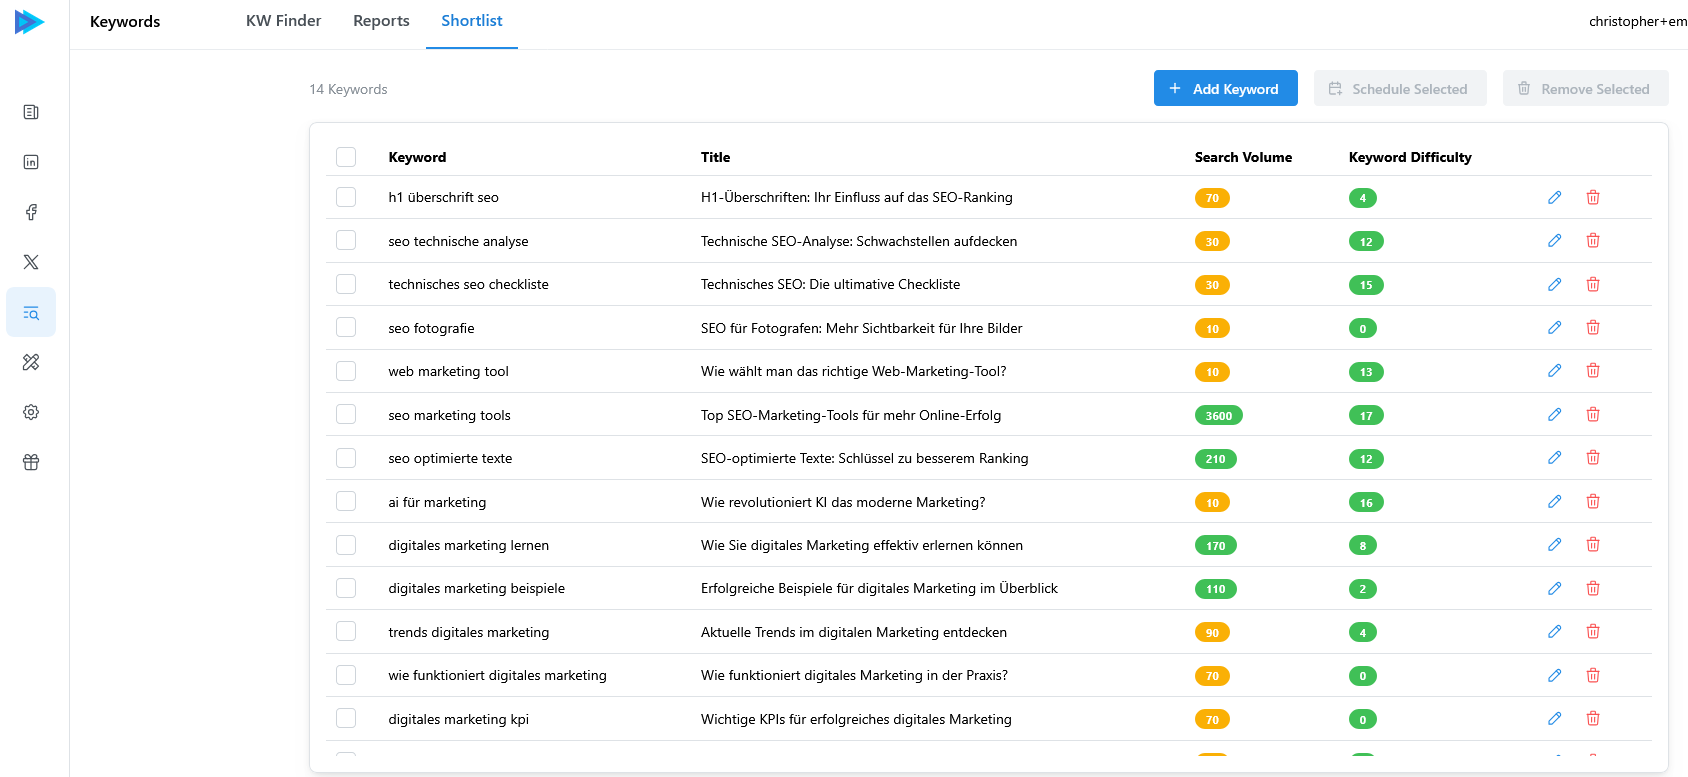Open the LinkedIn sidebar icon

pyautogui.click(x=31, y=162)
